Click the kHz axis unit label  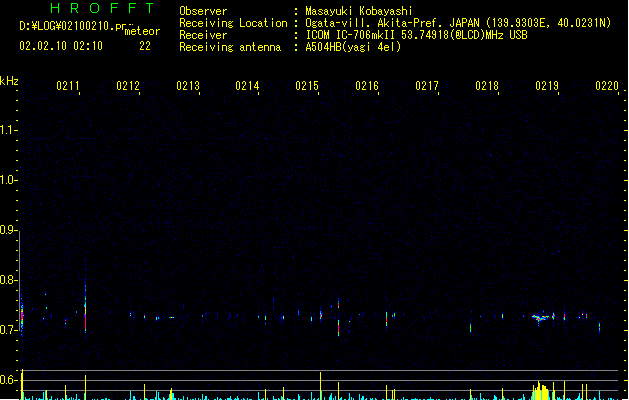9,81
